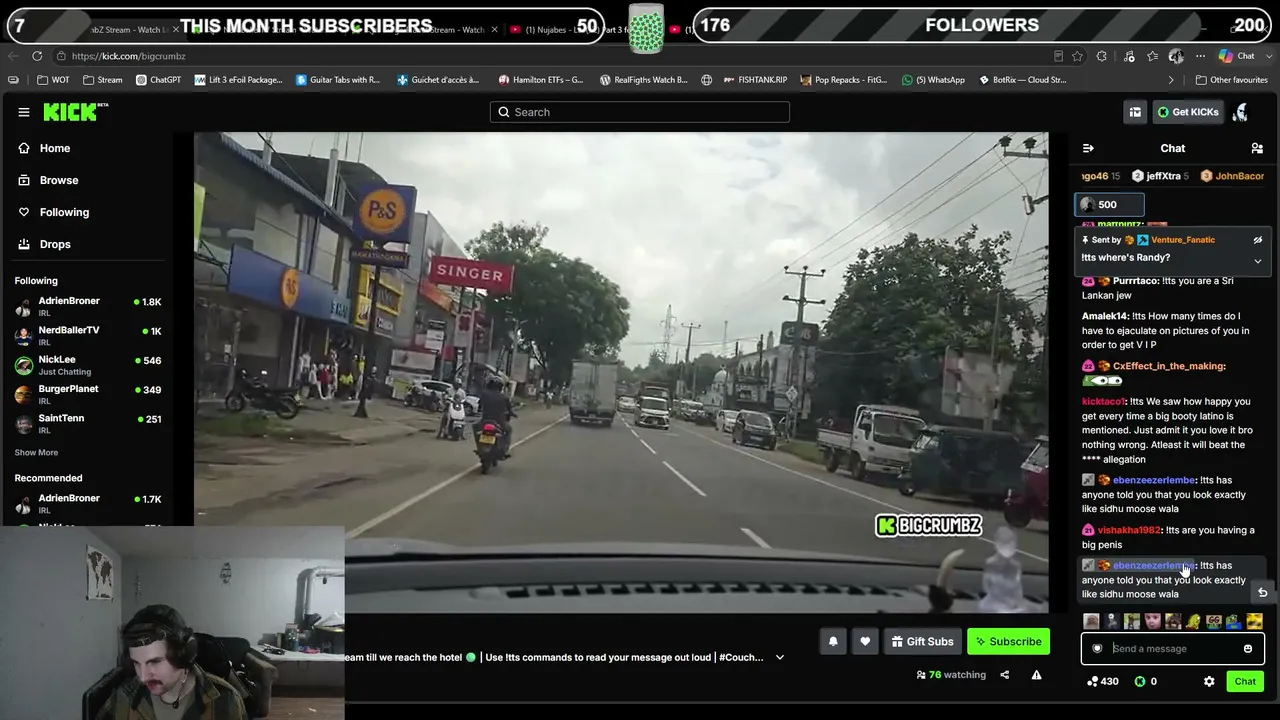Open the Hamilton ETFs bookmark
Image resolution: width=1280 pixels, height=720 pixels.
[x=540, y=80]
